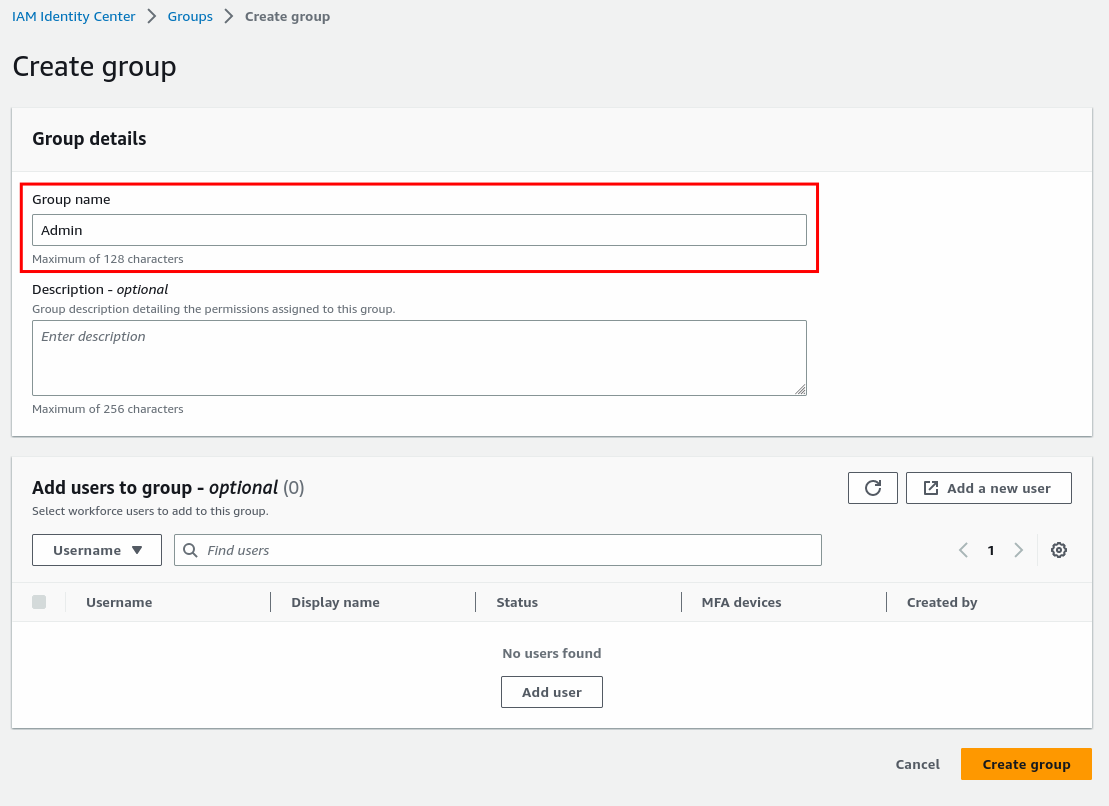Screen dimensions: 1109x806
Task: Click the Status column header
Action: tap(517, 602)
